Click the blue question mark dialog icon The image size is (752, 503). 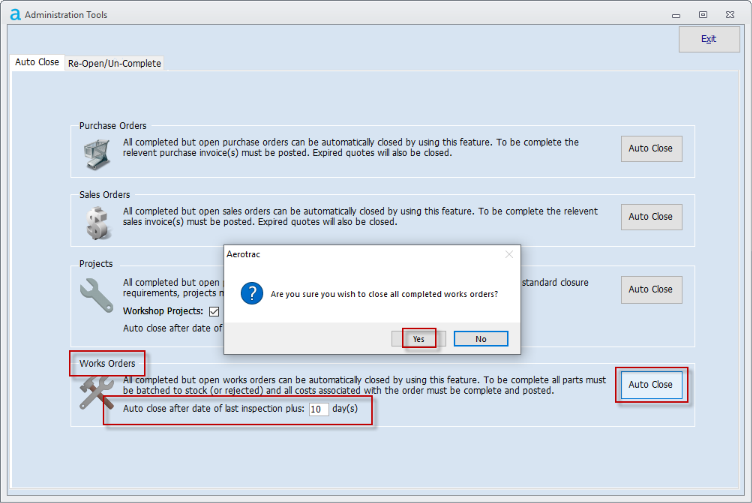(251, 295)
